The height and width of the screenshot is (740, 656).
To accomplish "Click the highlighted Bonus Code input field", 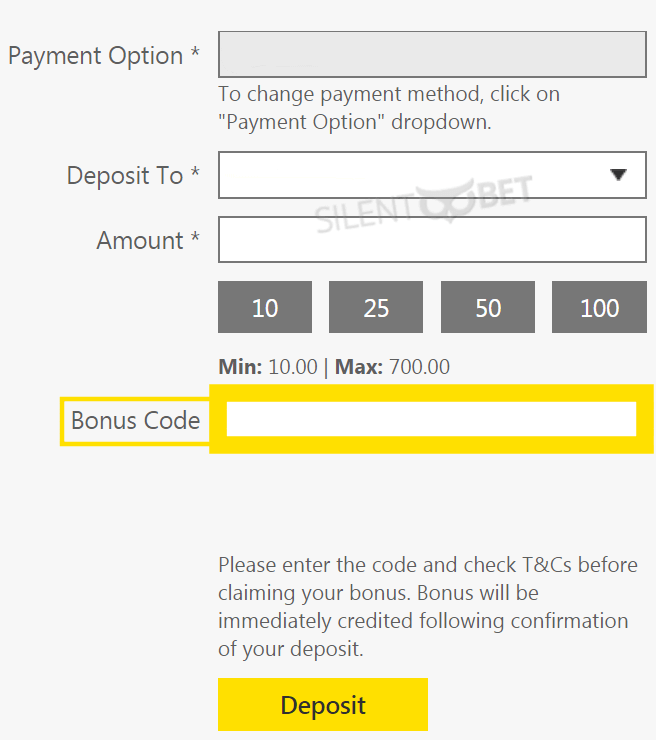I will [431, 419].
